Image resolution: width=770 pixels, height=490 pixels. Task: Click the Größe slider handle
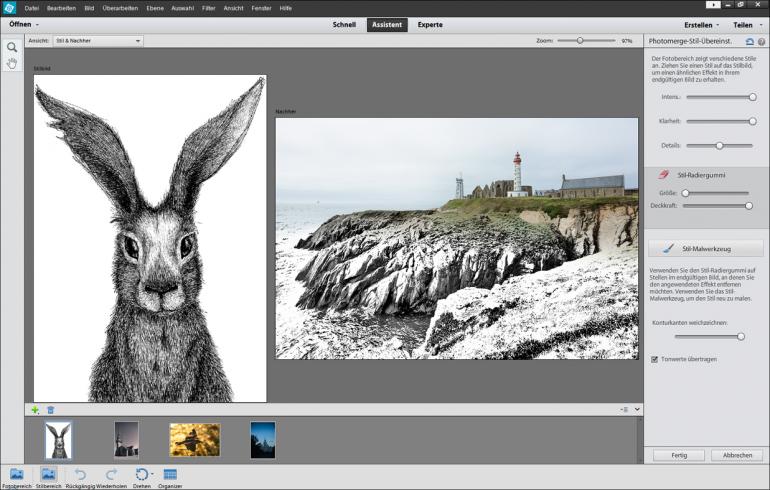pos(686,193)
